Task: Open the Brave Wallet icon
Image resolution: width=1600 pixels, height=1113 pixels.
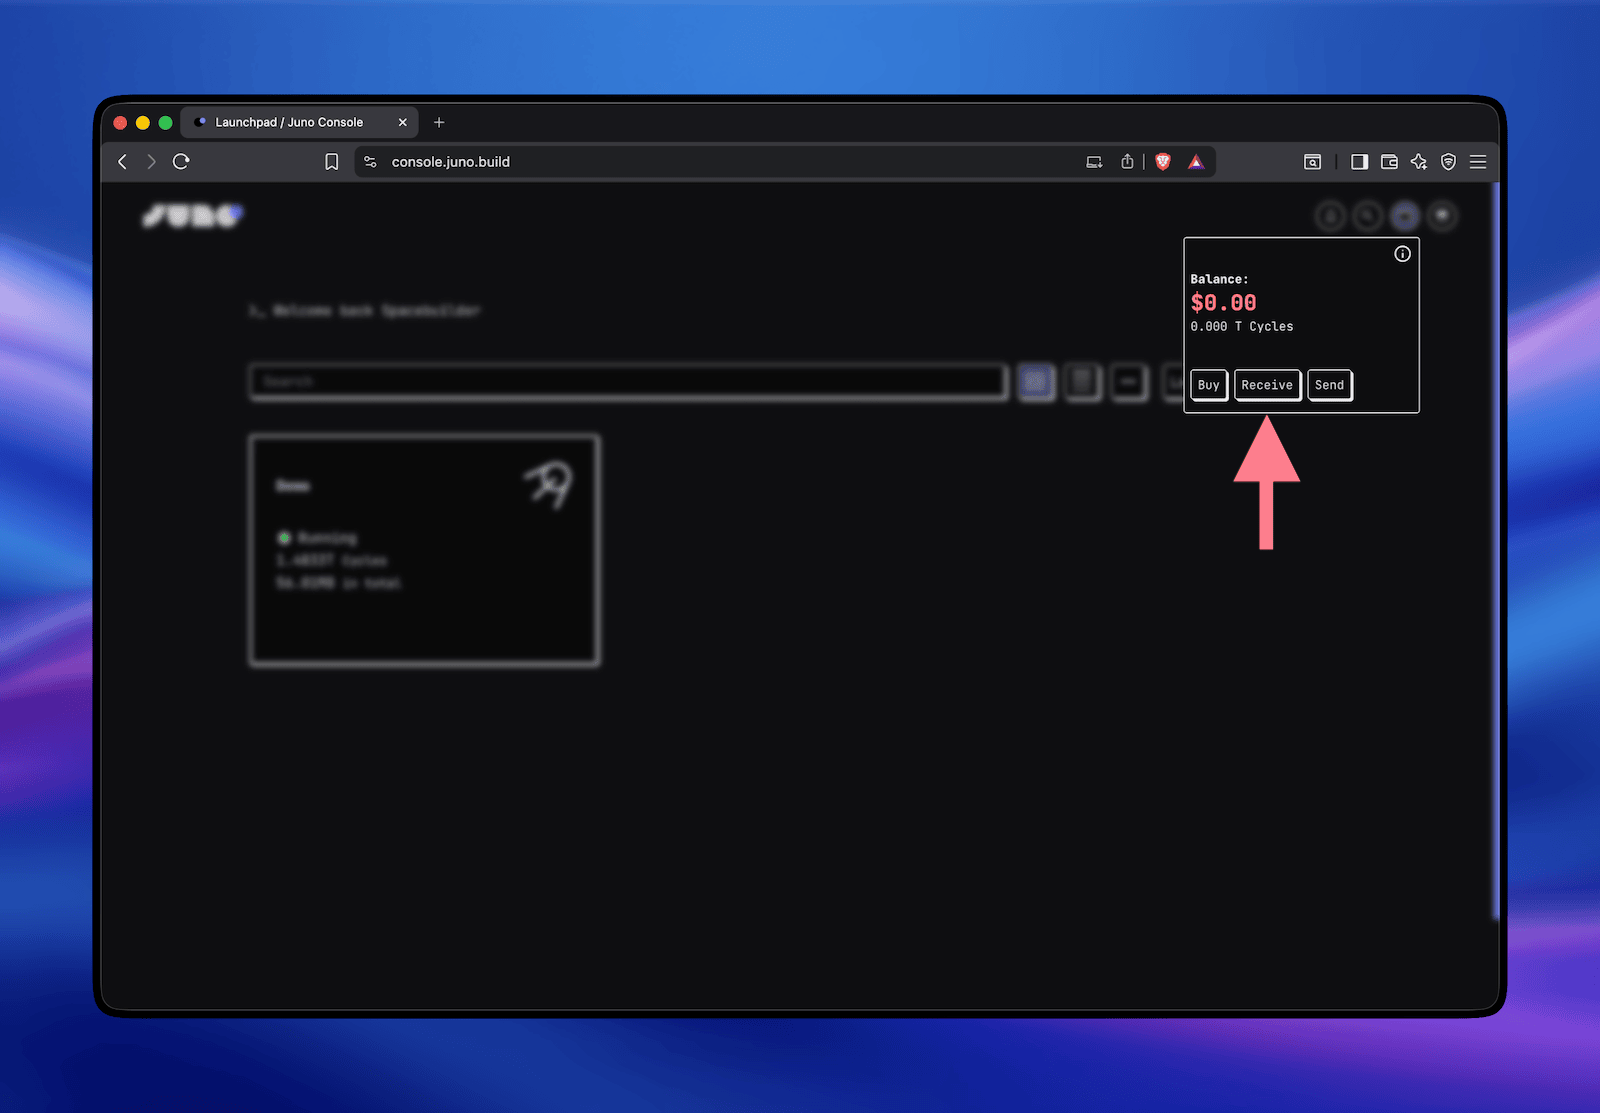Action: 1389,161
